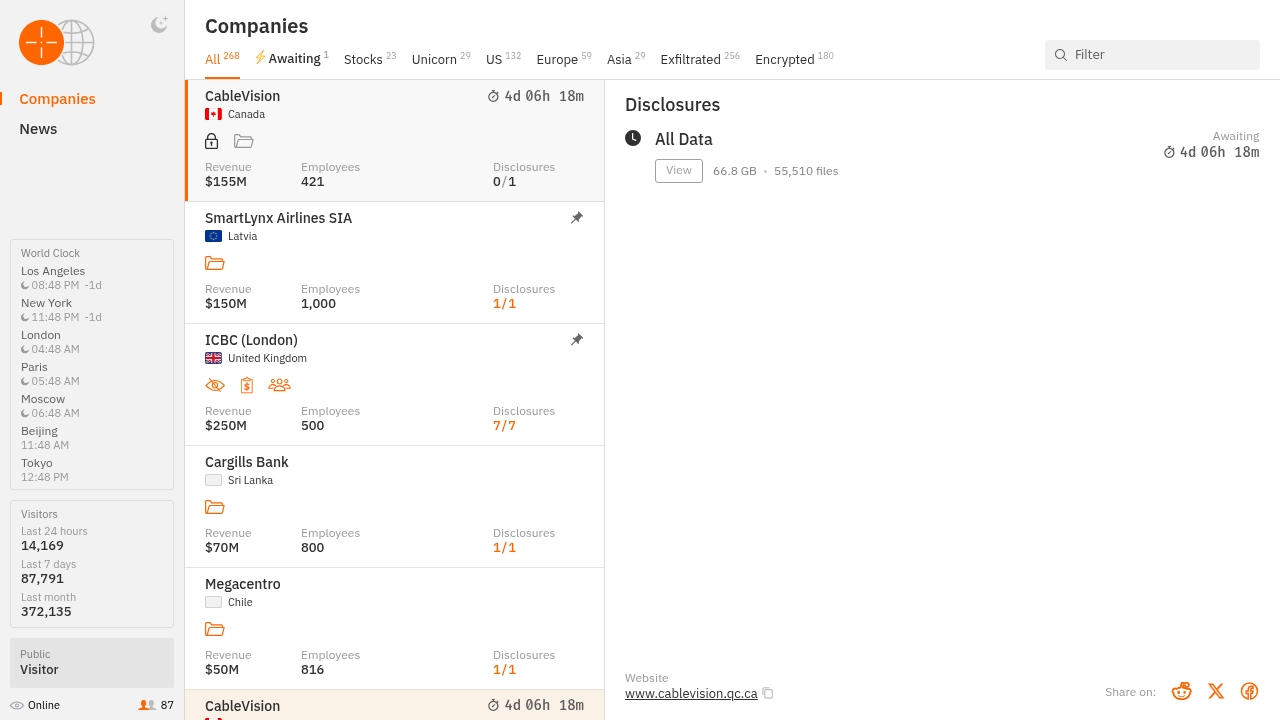Click Los Angeles in World Clock
The width and height of the screenshot is (1280, 720).
click(x=53, y=271)
